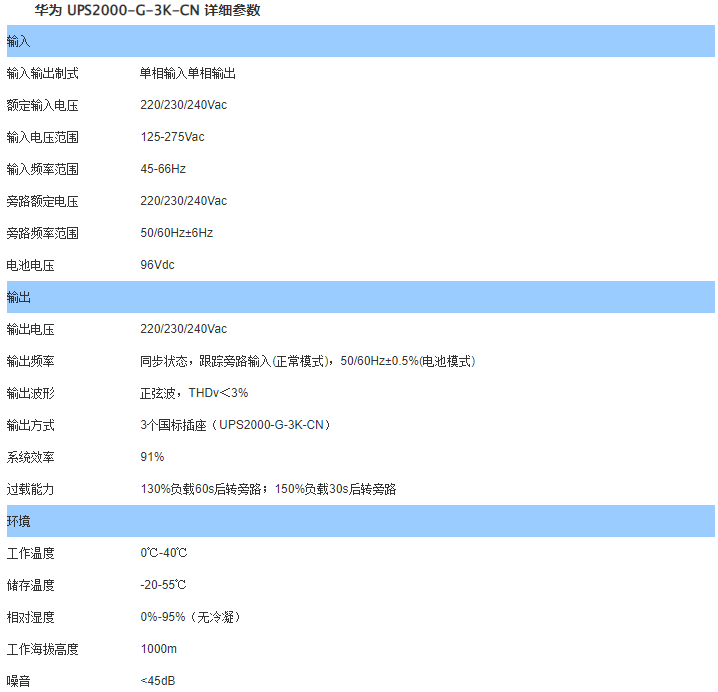
Task: Click the 96Vdc battery voltage value
Action: [158, 266]
